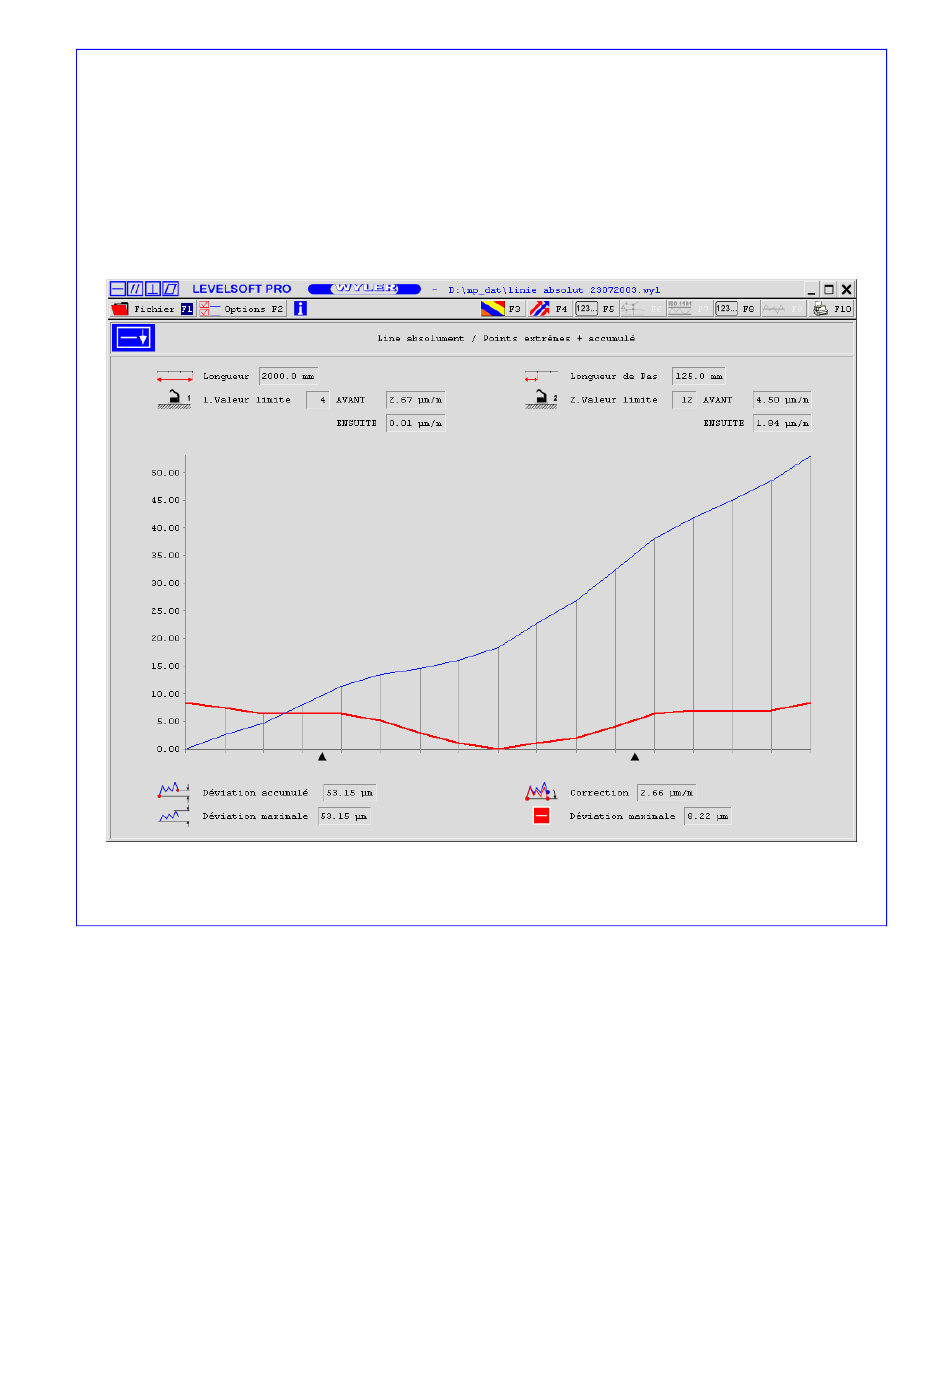
Task: Click the '2.Valeur limite' label
Action: pyautogui.click(x=614, y=400)
